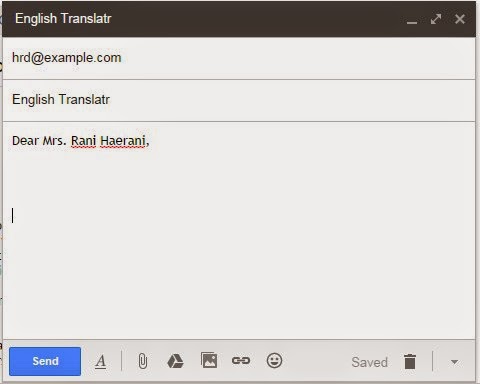Screen dimensions: 480x384
Task: Insert photo using the image icon
Action: point(209,361)
